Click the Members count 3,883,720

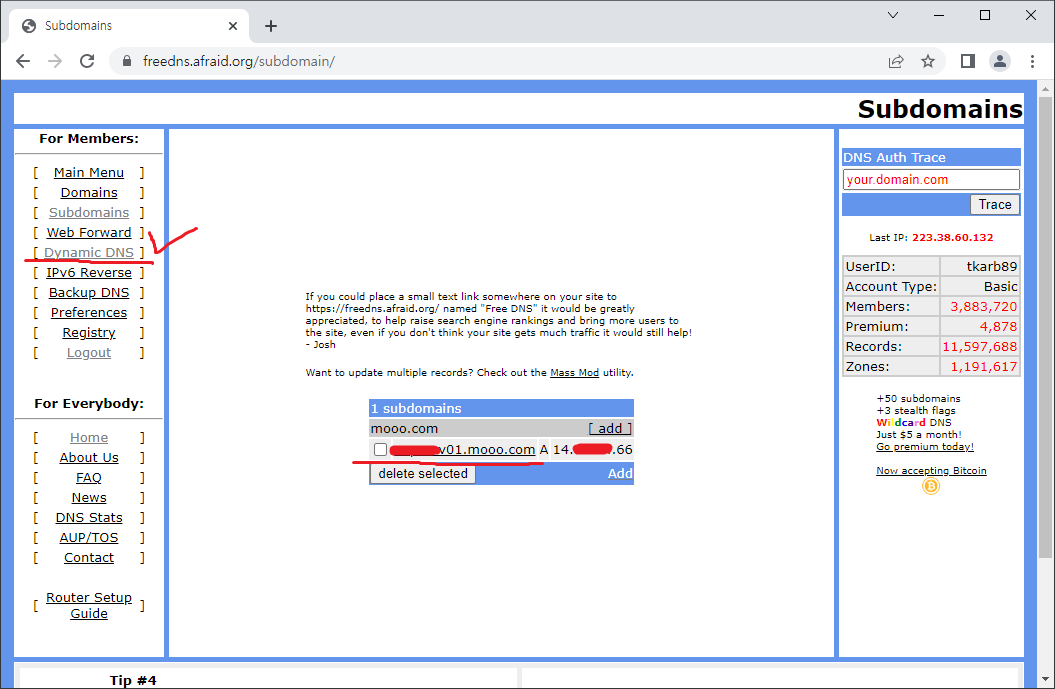(x=983, y=307)
